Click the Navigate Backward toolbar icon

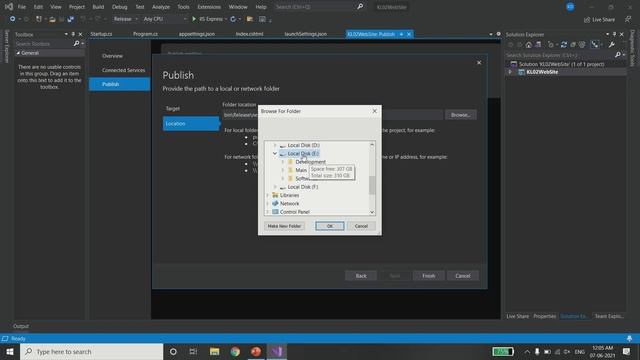[x=12, y=19]
